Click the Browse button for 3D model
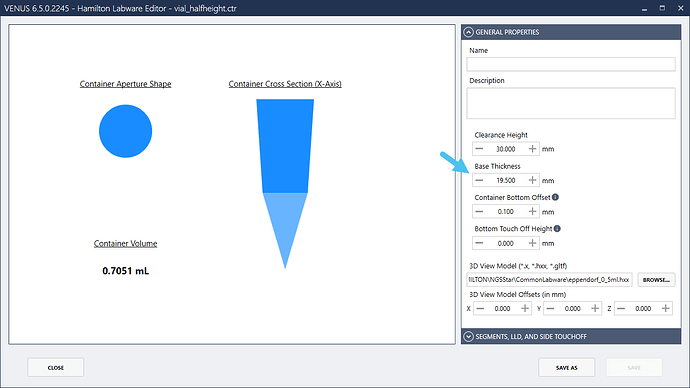690x388 pixels. point(656,280)
